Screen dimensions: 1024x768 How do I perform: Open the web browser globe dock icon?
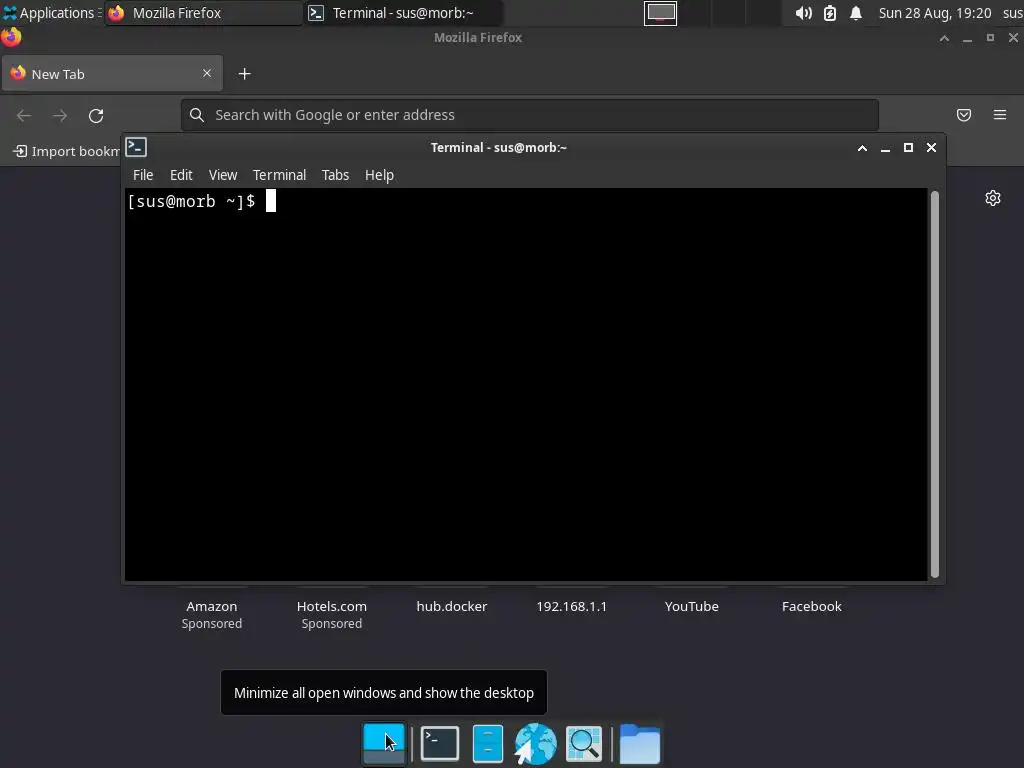(535, 743)
